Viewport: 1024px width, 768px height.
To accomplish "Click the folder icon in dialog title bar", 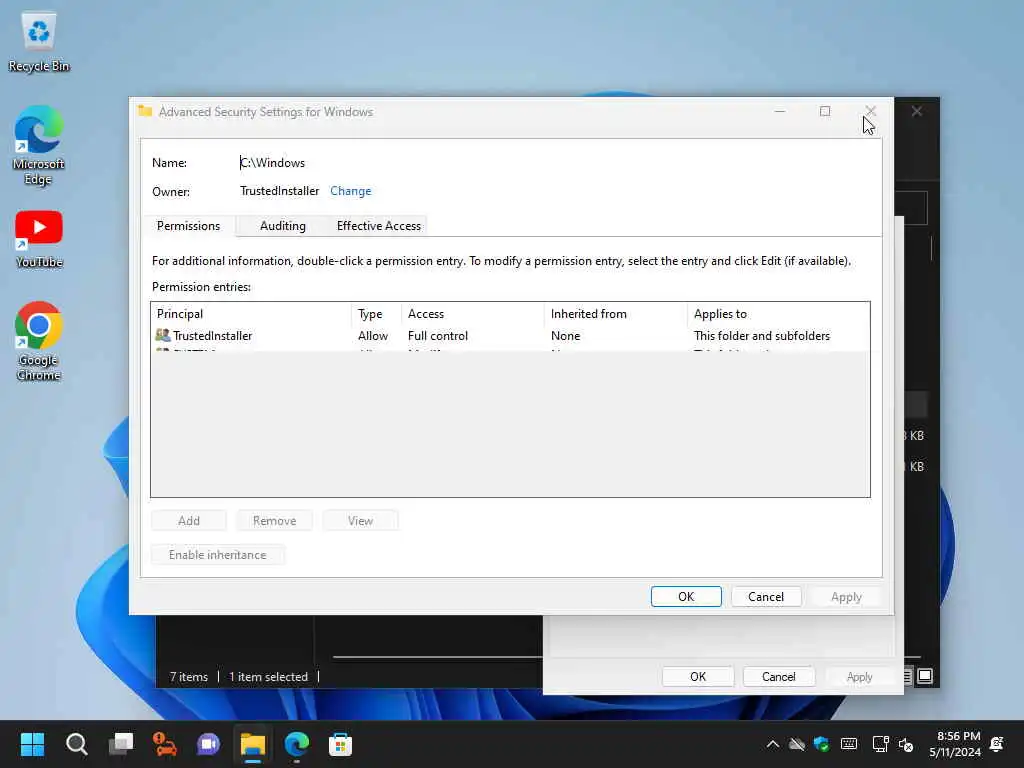I will (x=145, y=111).
